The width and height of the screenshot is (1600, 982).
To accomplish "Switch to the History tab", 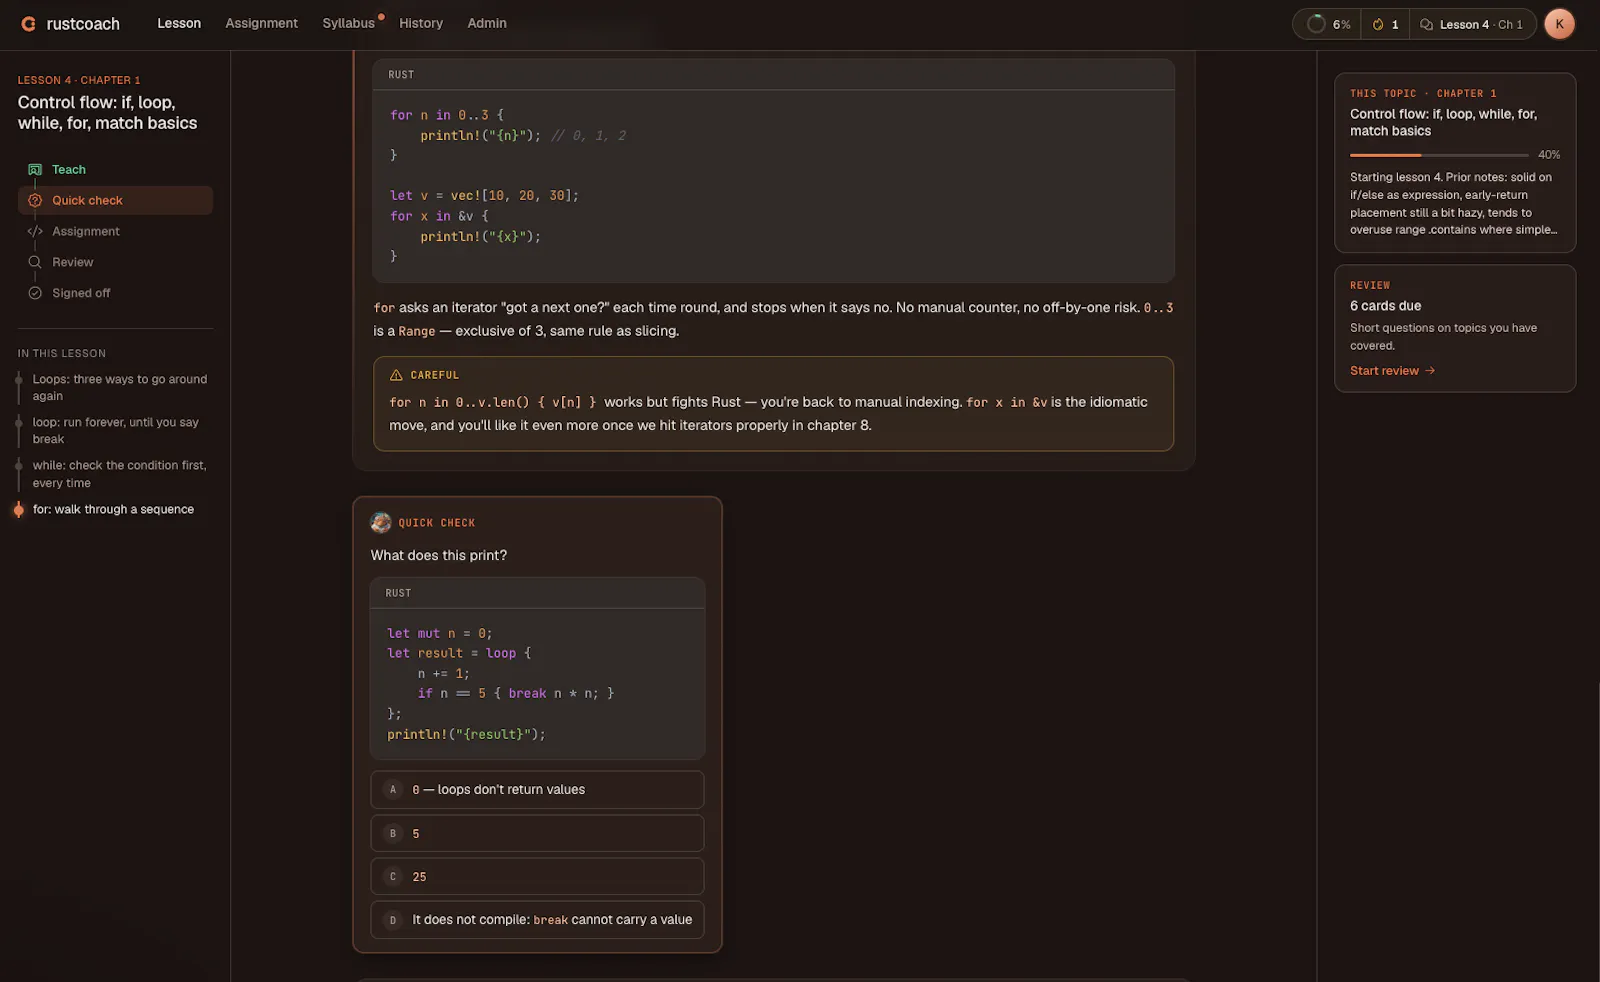I will 421,23.
